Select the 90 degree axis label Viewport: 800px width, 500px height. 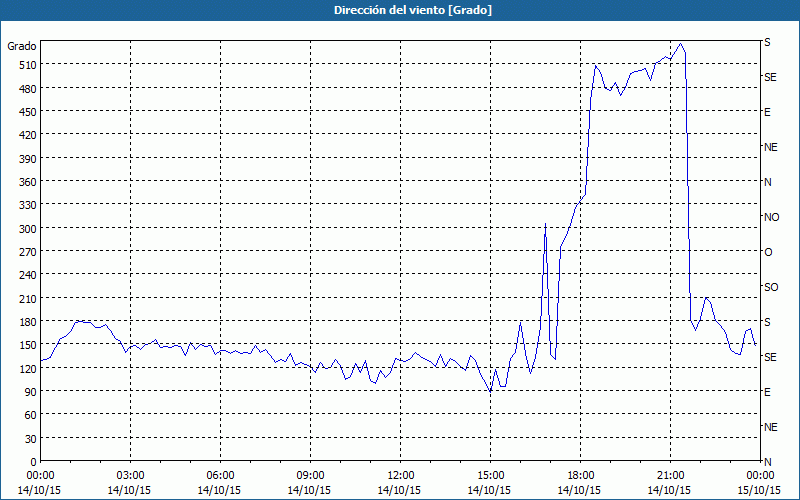point(31,392)
